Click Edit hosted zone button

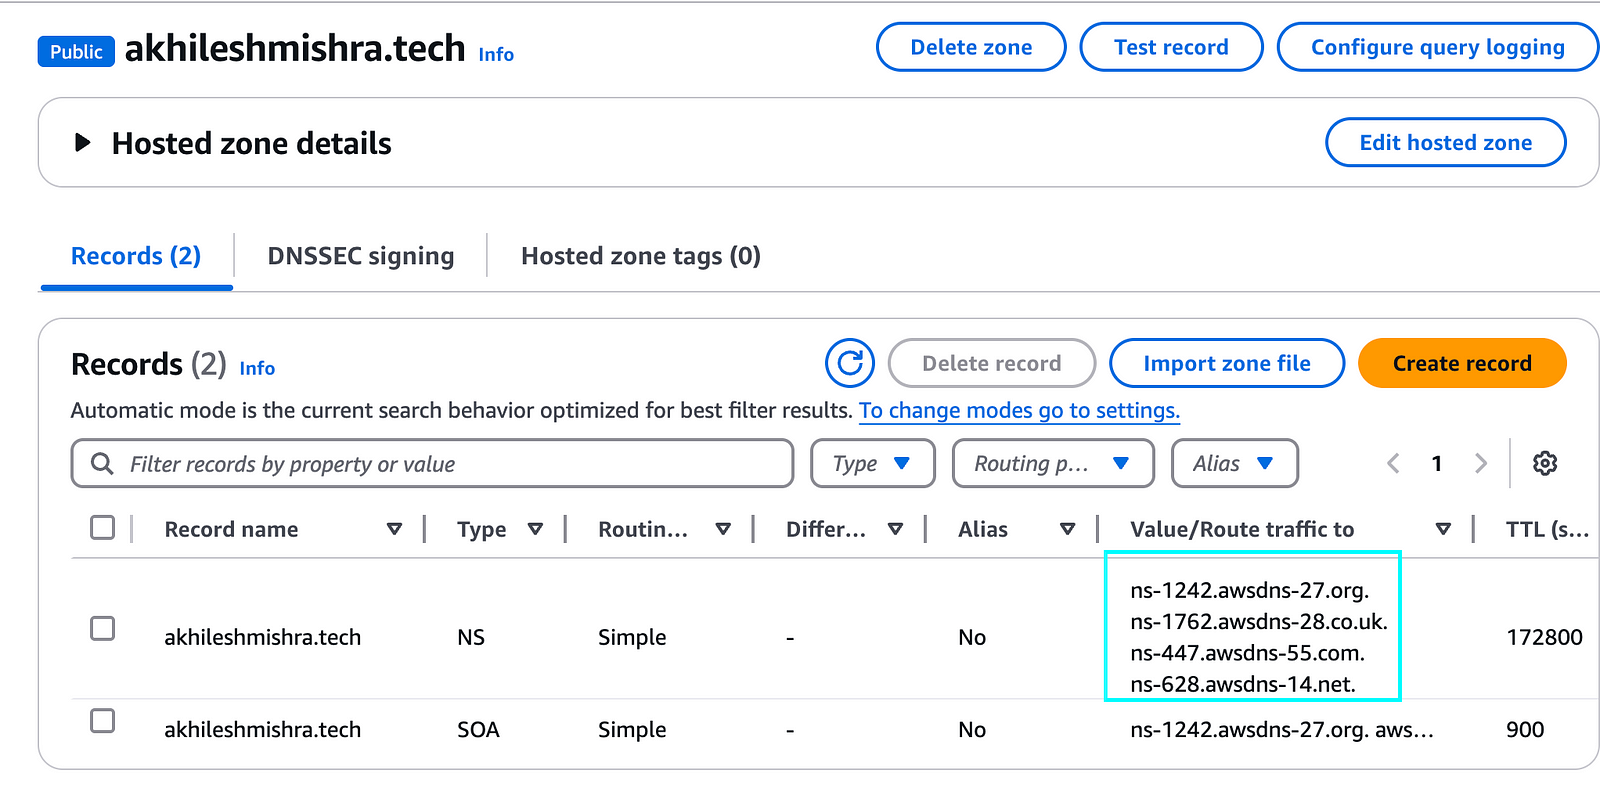pyautogui.click(x=1445, y=142)
